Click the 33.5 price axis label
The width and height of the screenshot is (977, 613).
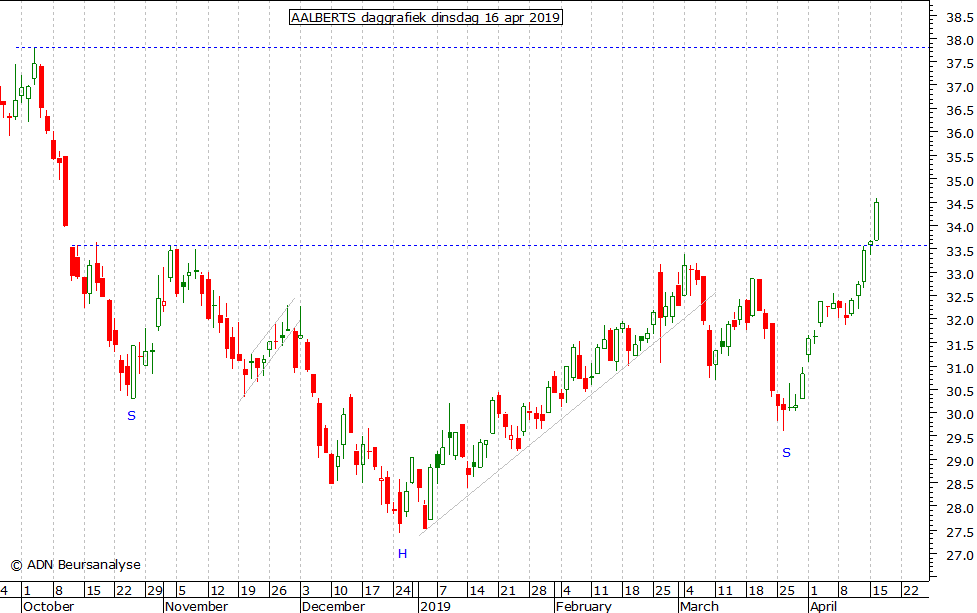[960, 252]
